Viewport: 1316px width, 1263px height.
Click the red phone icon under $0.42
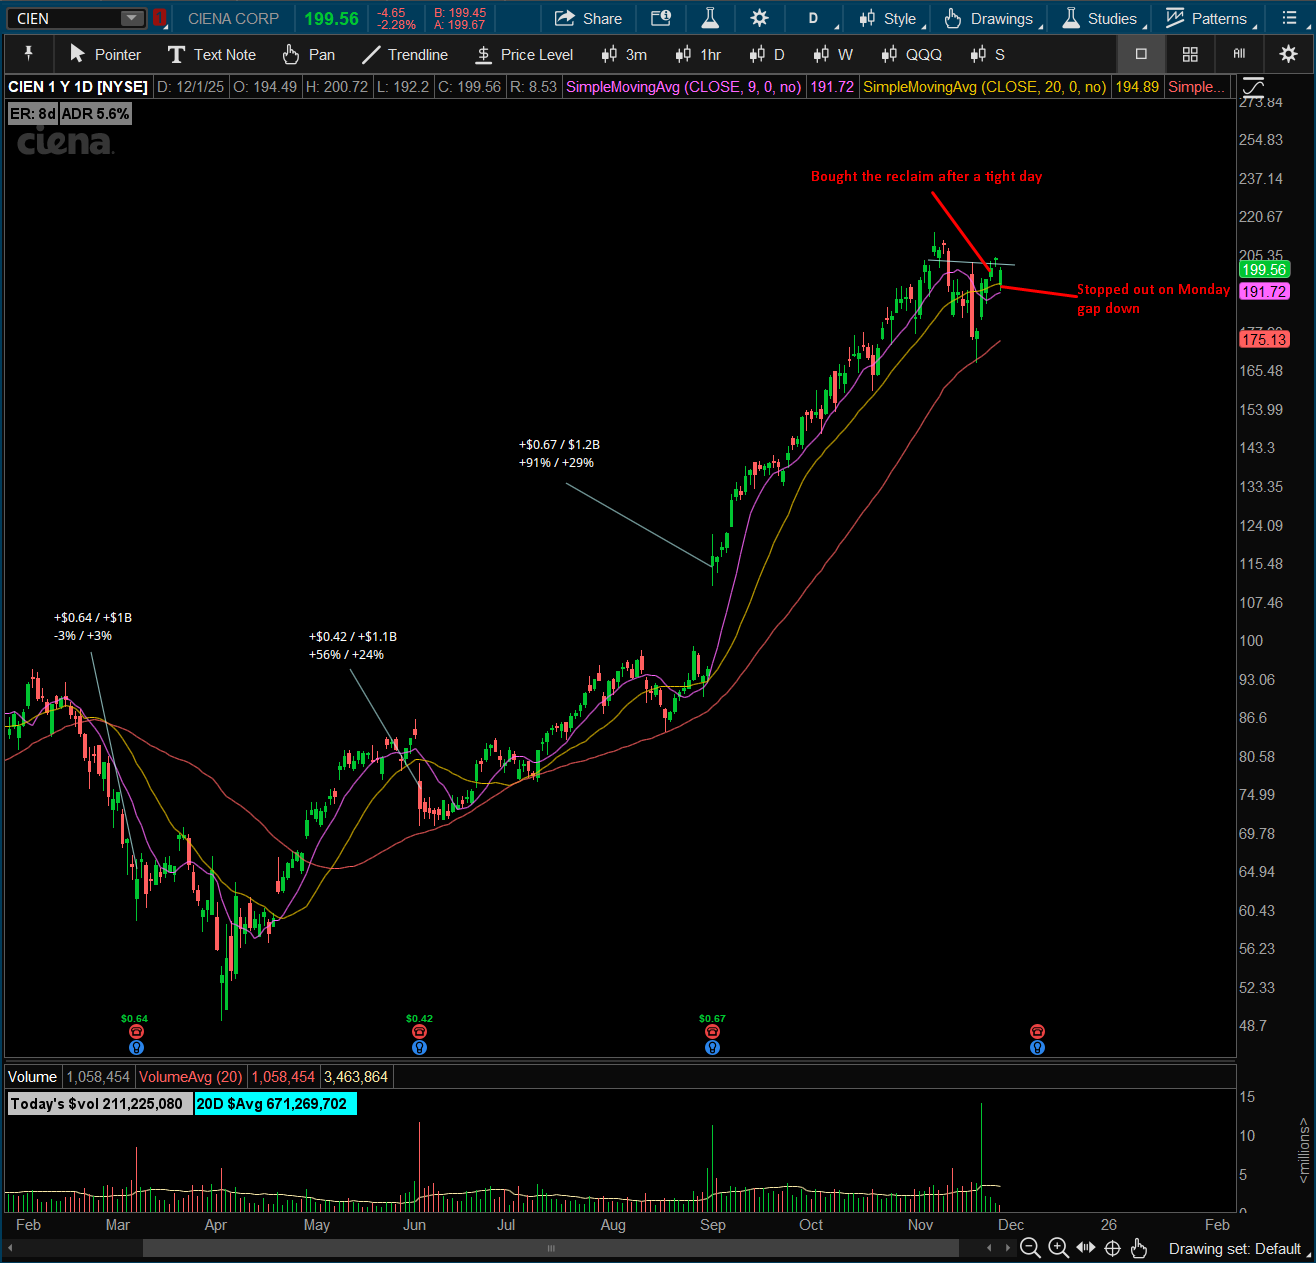click(419, 1032)
